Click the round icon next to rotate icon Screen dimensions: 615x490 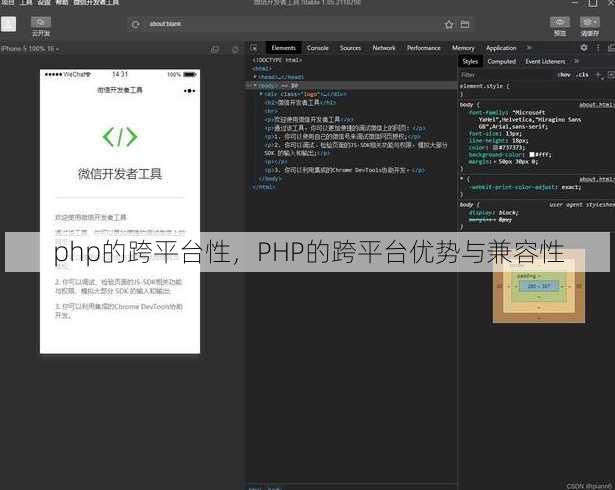coord(235,49)
